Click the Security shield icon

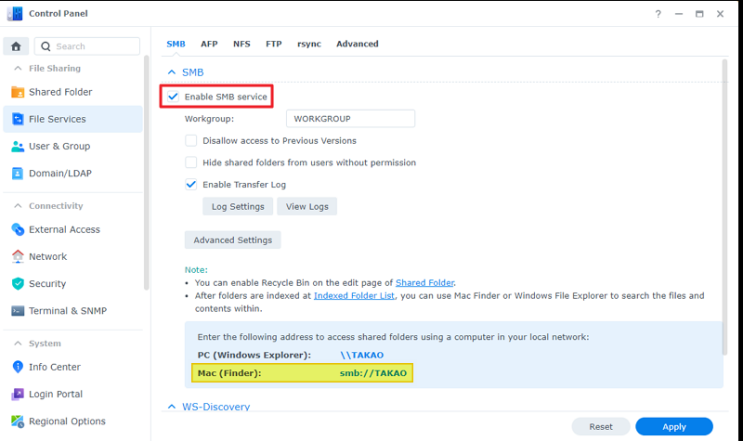[18, 284]
